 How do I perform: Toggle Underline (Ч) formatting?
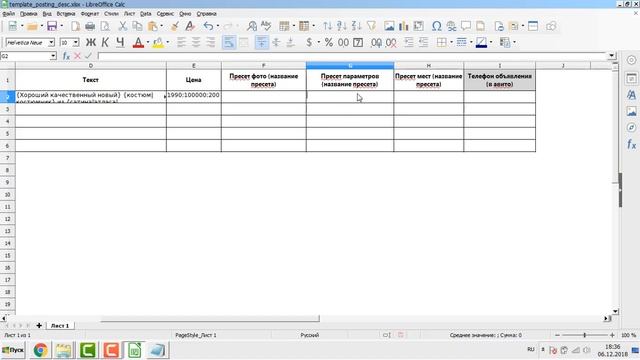point(120,42)
